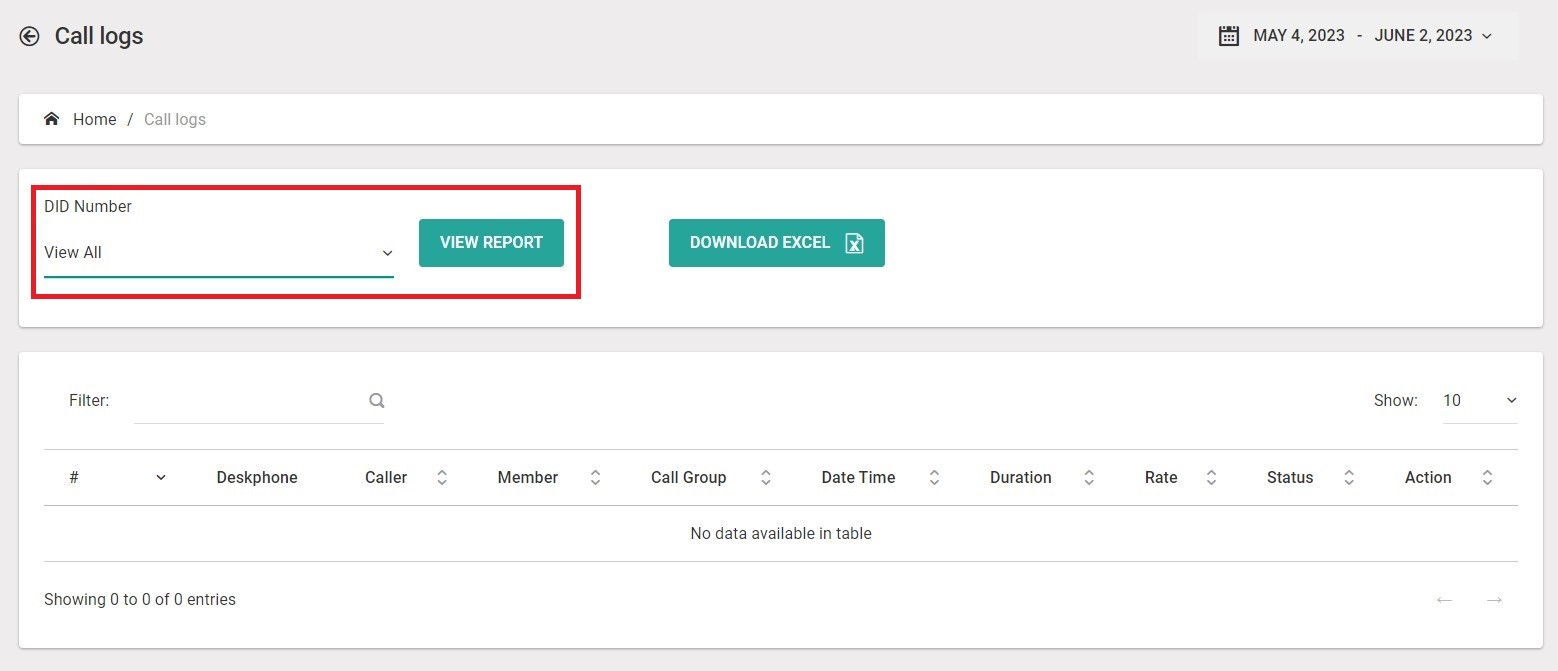Click the Call logs breadcrumb text
Viewport: 1558px width, 671px height.
coord(175,119)
